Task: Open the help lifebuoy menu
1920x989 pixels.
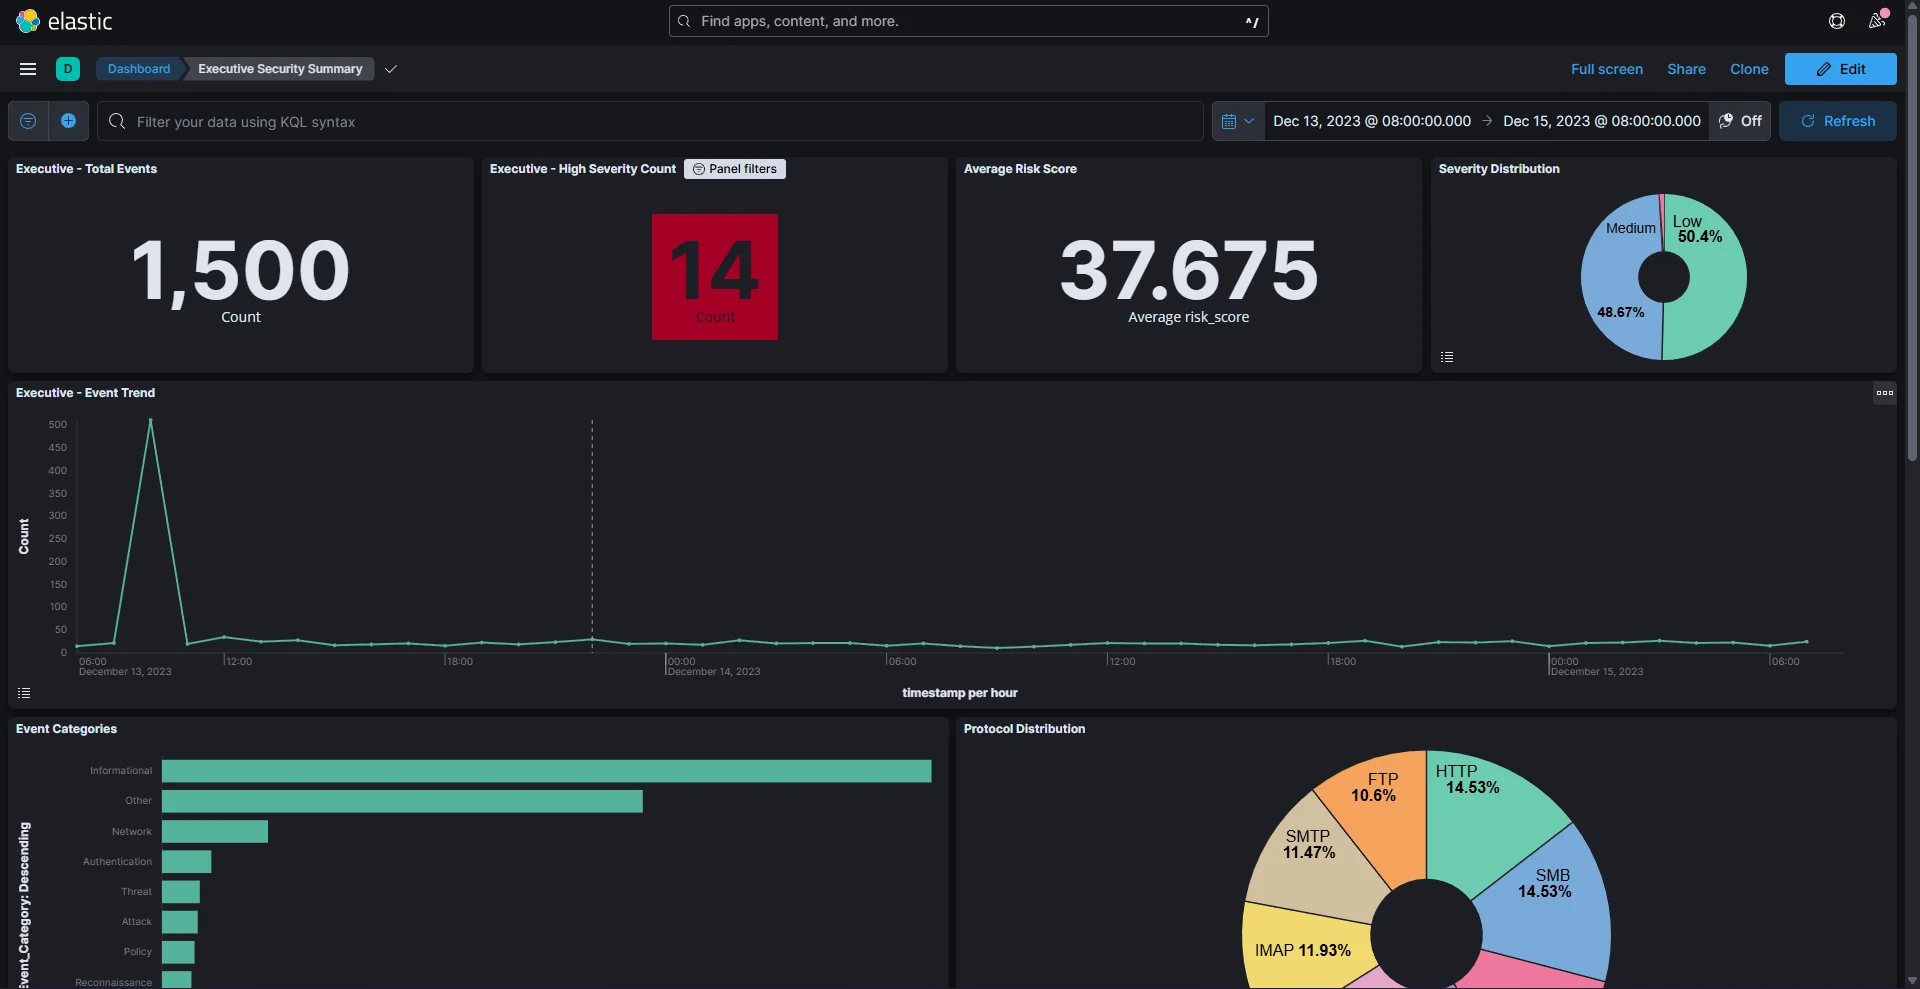Action: (1837, 21)
